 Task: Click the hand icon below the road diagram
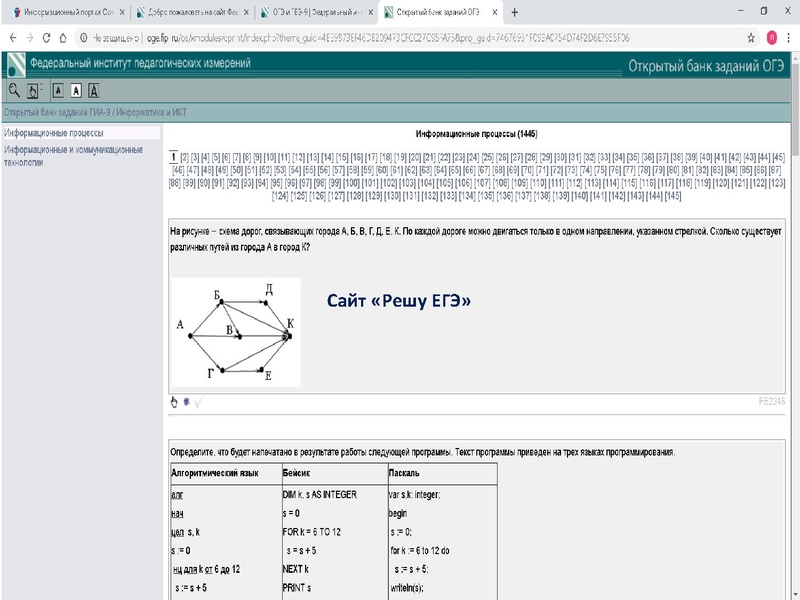click(173, 402)
